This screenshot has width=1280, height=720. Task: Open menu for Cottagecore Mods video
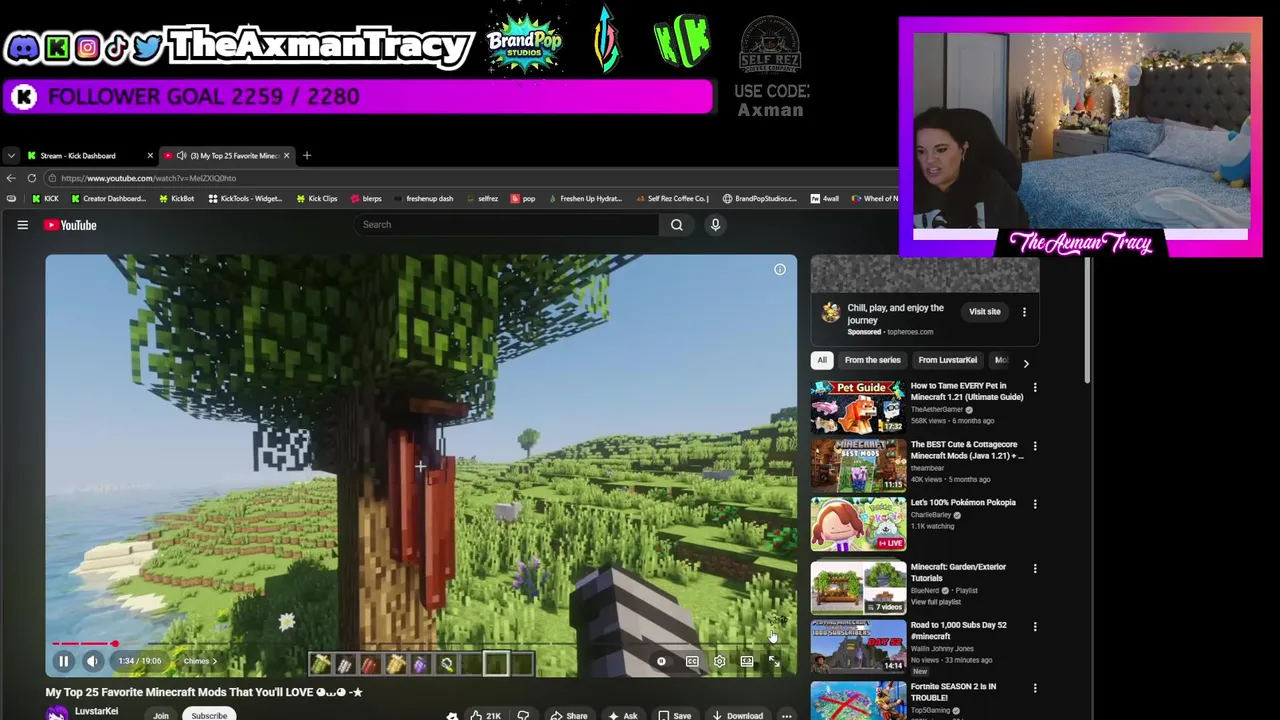[x=1035, y=446]
